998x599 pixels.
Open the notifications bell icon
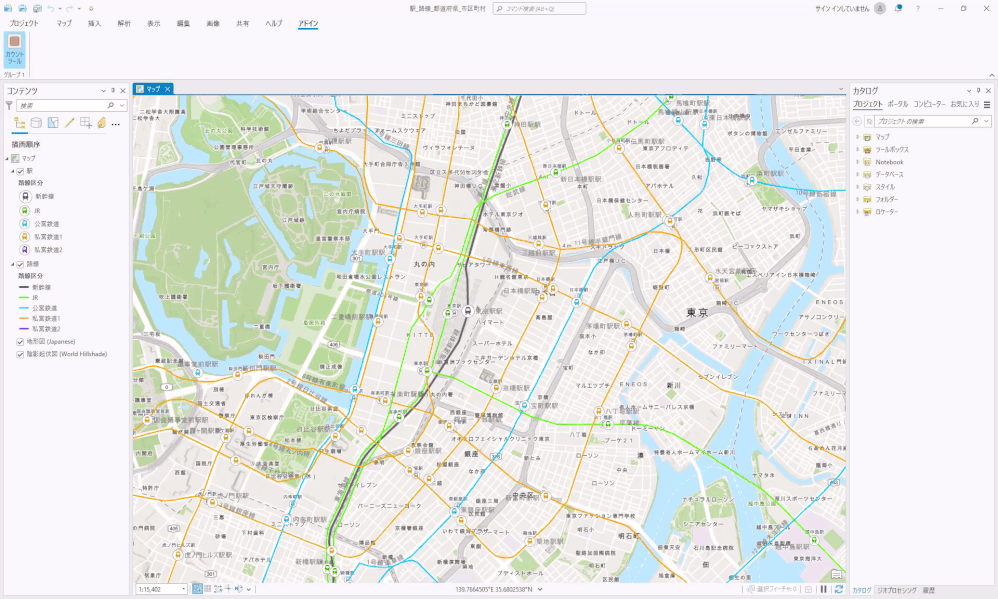coord(898,8)
